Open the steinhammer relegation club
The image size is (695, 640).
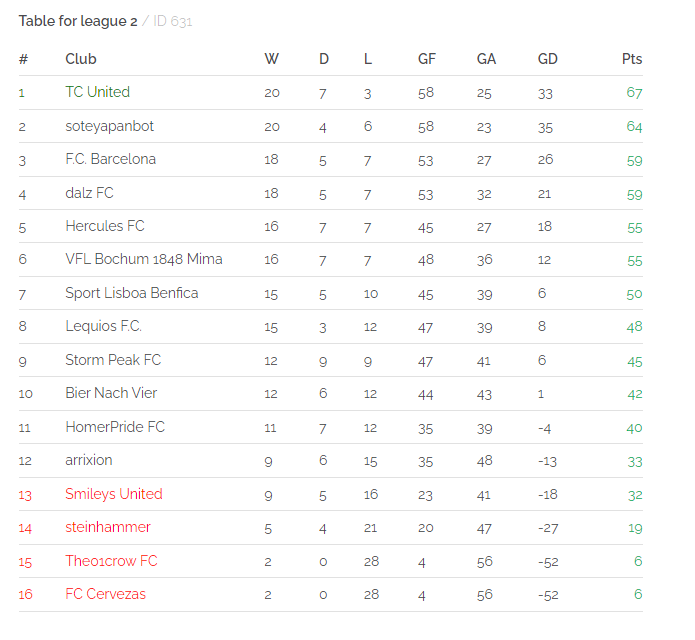108,527
